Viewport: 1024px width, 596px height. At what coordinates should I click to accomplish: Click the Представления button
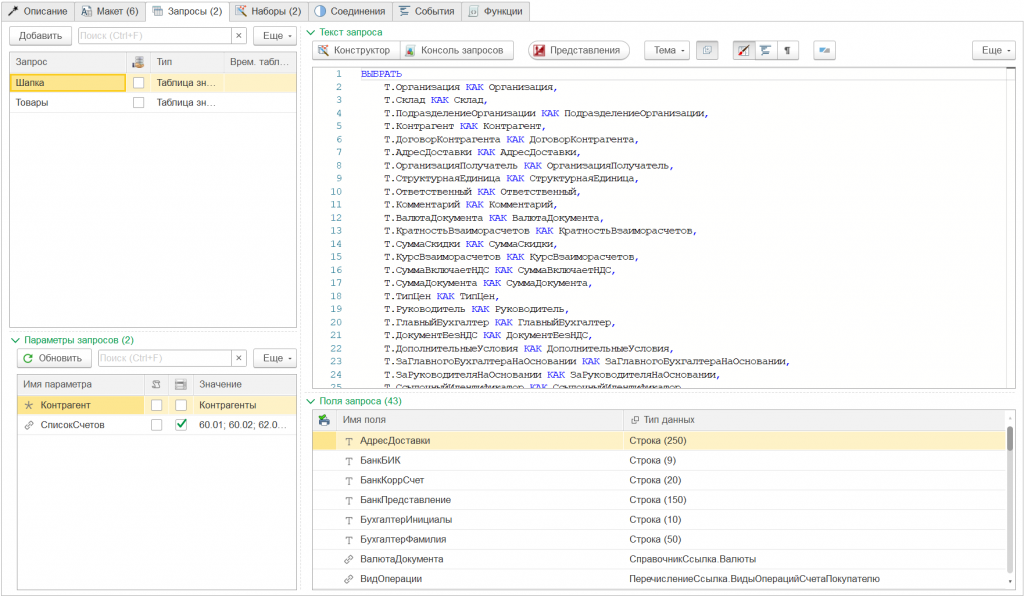[x=580, y=50]
